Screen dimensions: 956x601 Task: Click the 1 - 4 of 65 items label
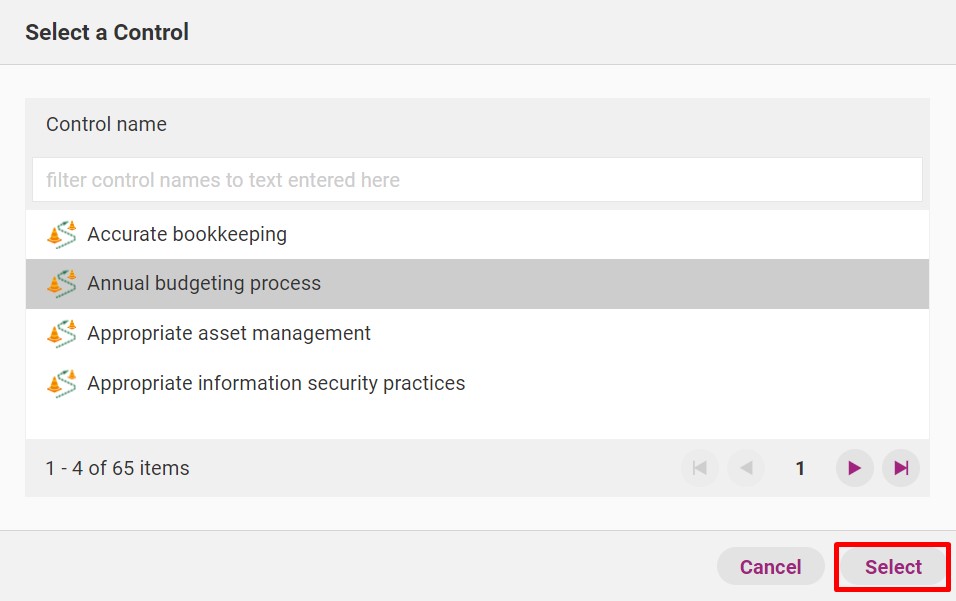click(117, 468)
